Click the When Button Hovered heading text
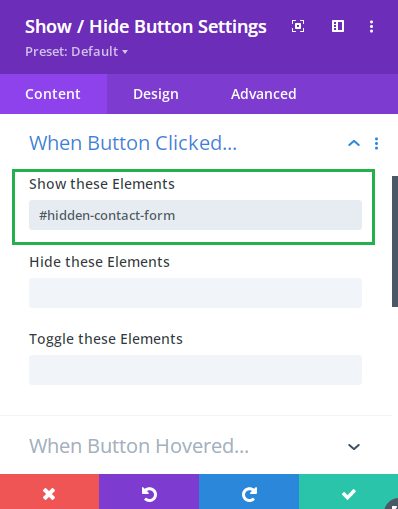 pos(139,446)
